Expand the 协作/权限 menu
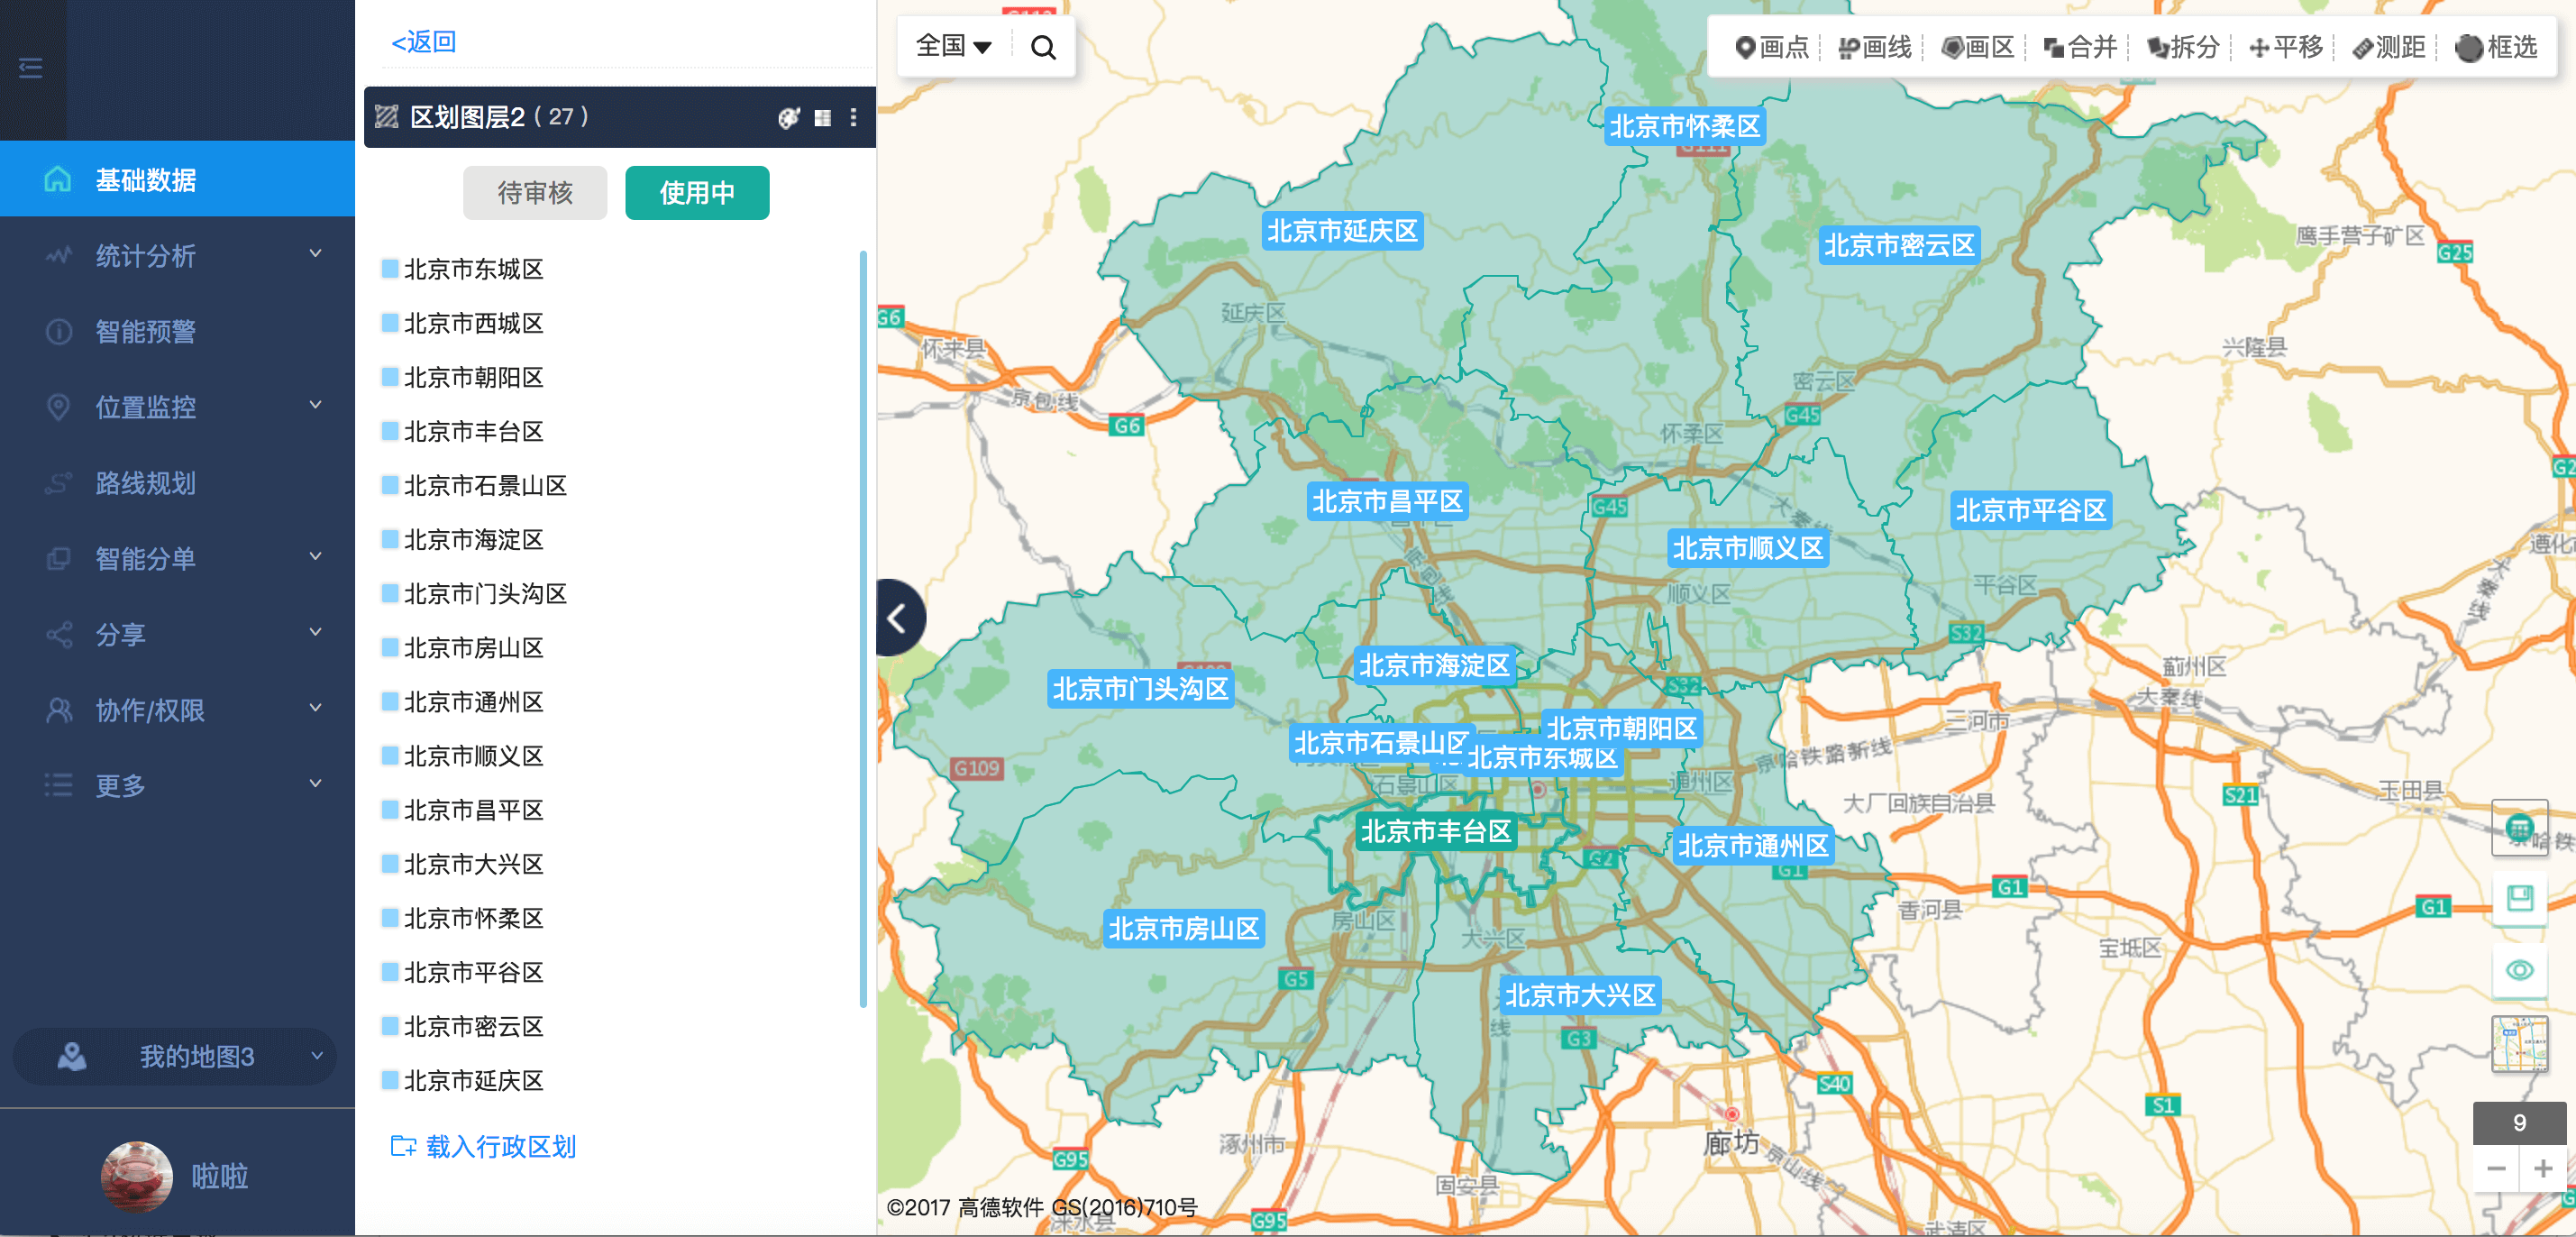Viewport: 2576px width, 1237px height. pyautogui.click(x=177, y=710)
